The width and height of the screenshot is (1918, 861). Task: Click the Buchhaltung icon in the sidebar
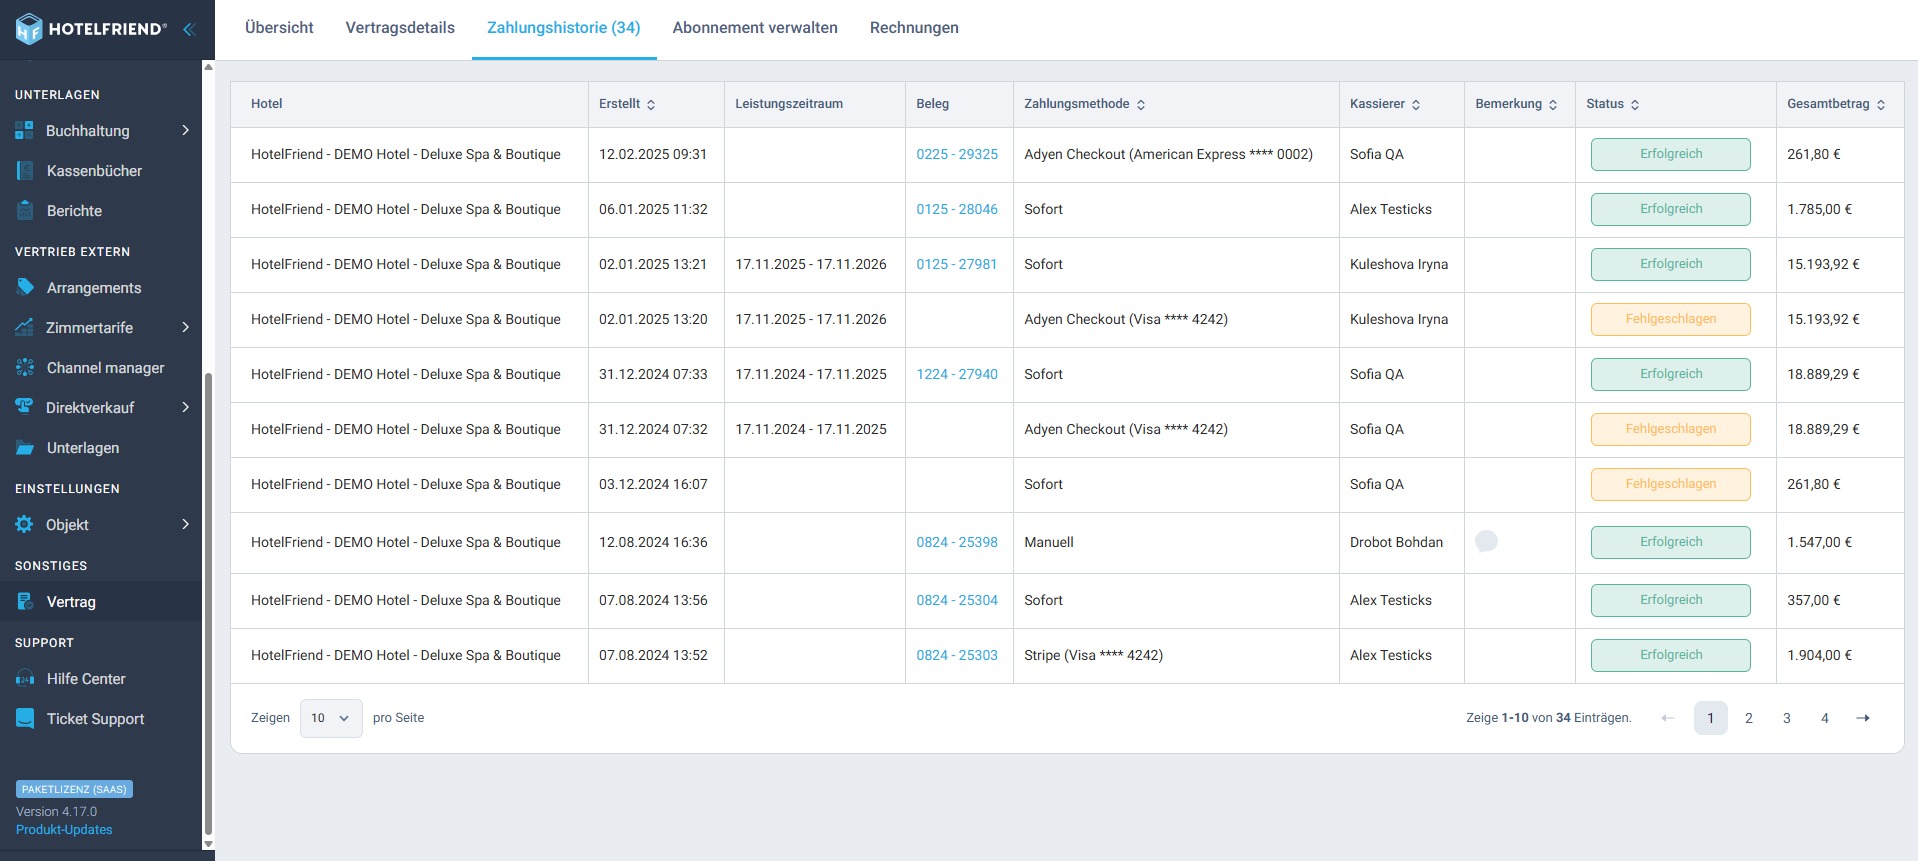[x=25, y=131]
